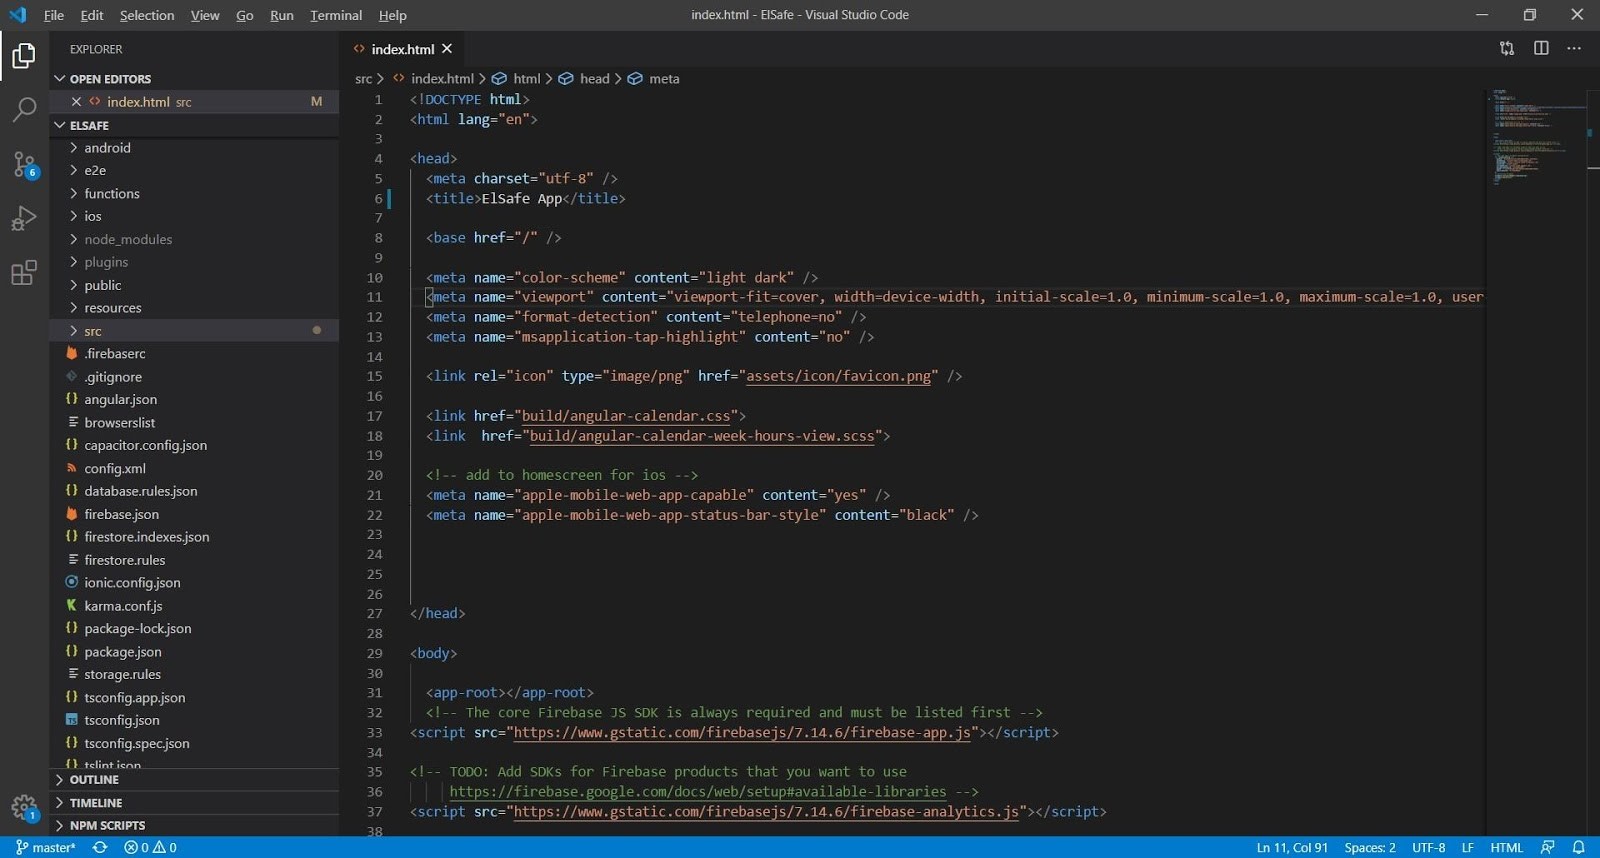Expand the android folder
The image size is (1600, 858).
pyautogui.click(x=107, y=148)
